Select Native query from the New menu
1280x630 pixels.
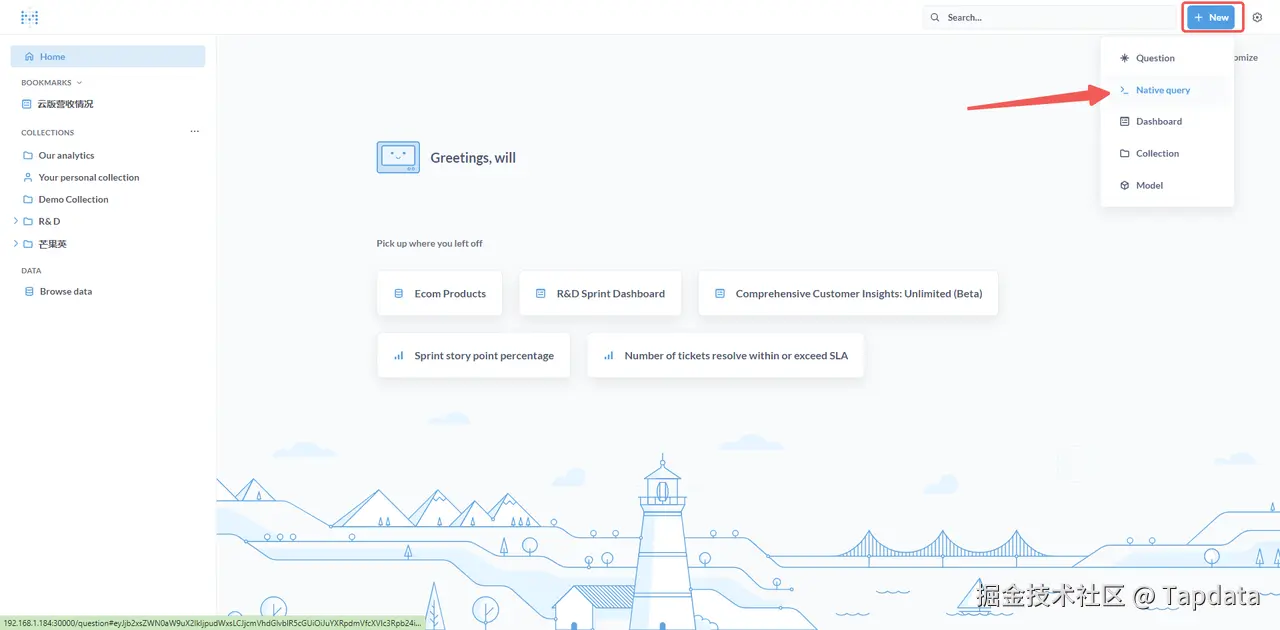pos(1167,90)
